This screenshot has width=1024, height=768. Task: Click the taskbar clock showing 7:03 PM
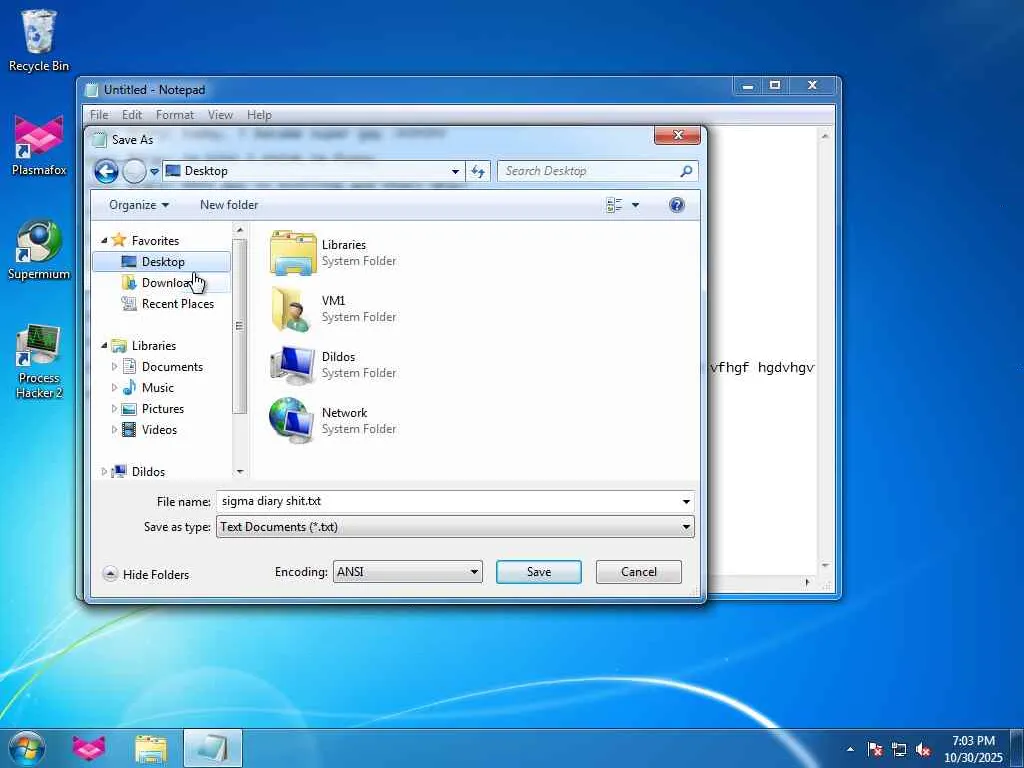coord(973,749)
